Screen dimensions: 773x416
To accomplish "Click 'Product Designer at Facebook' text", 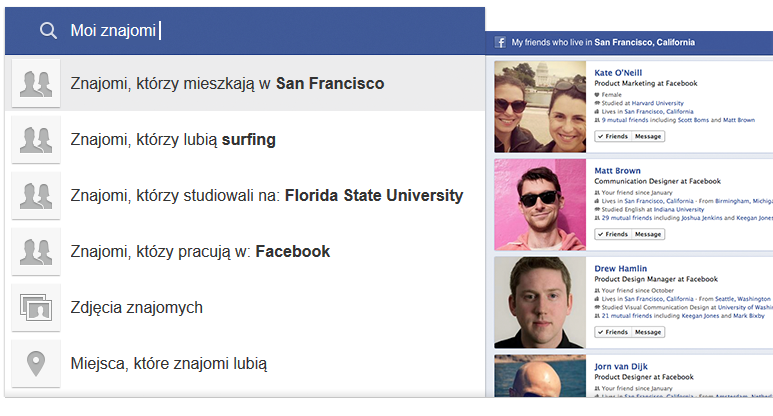I will 644,377.
